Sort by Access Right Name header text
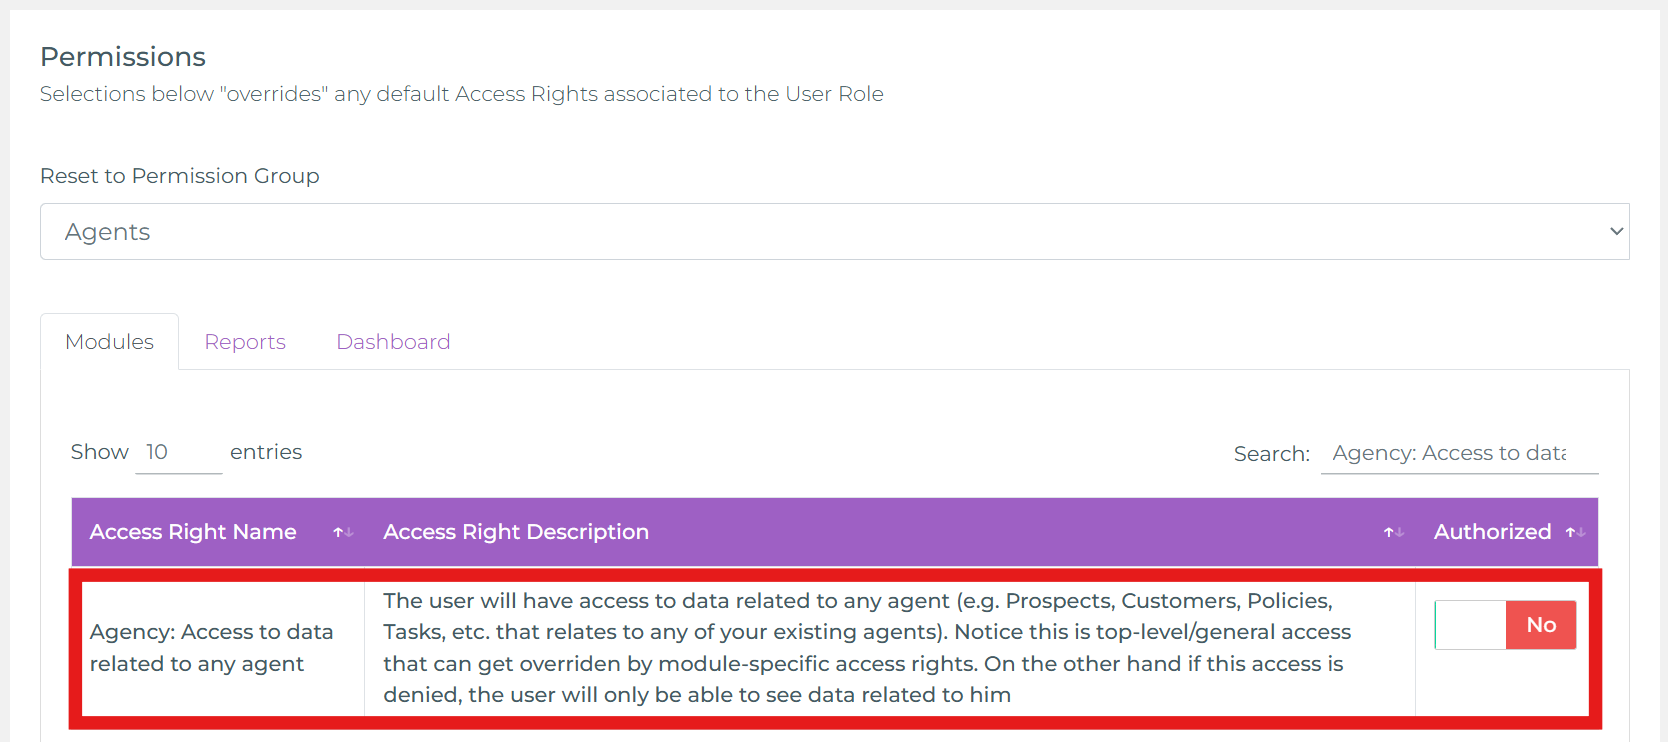This screenshot has width=1668, height=742. click(193, 532)
